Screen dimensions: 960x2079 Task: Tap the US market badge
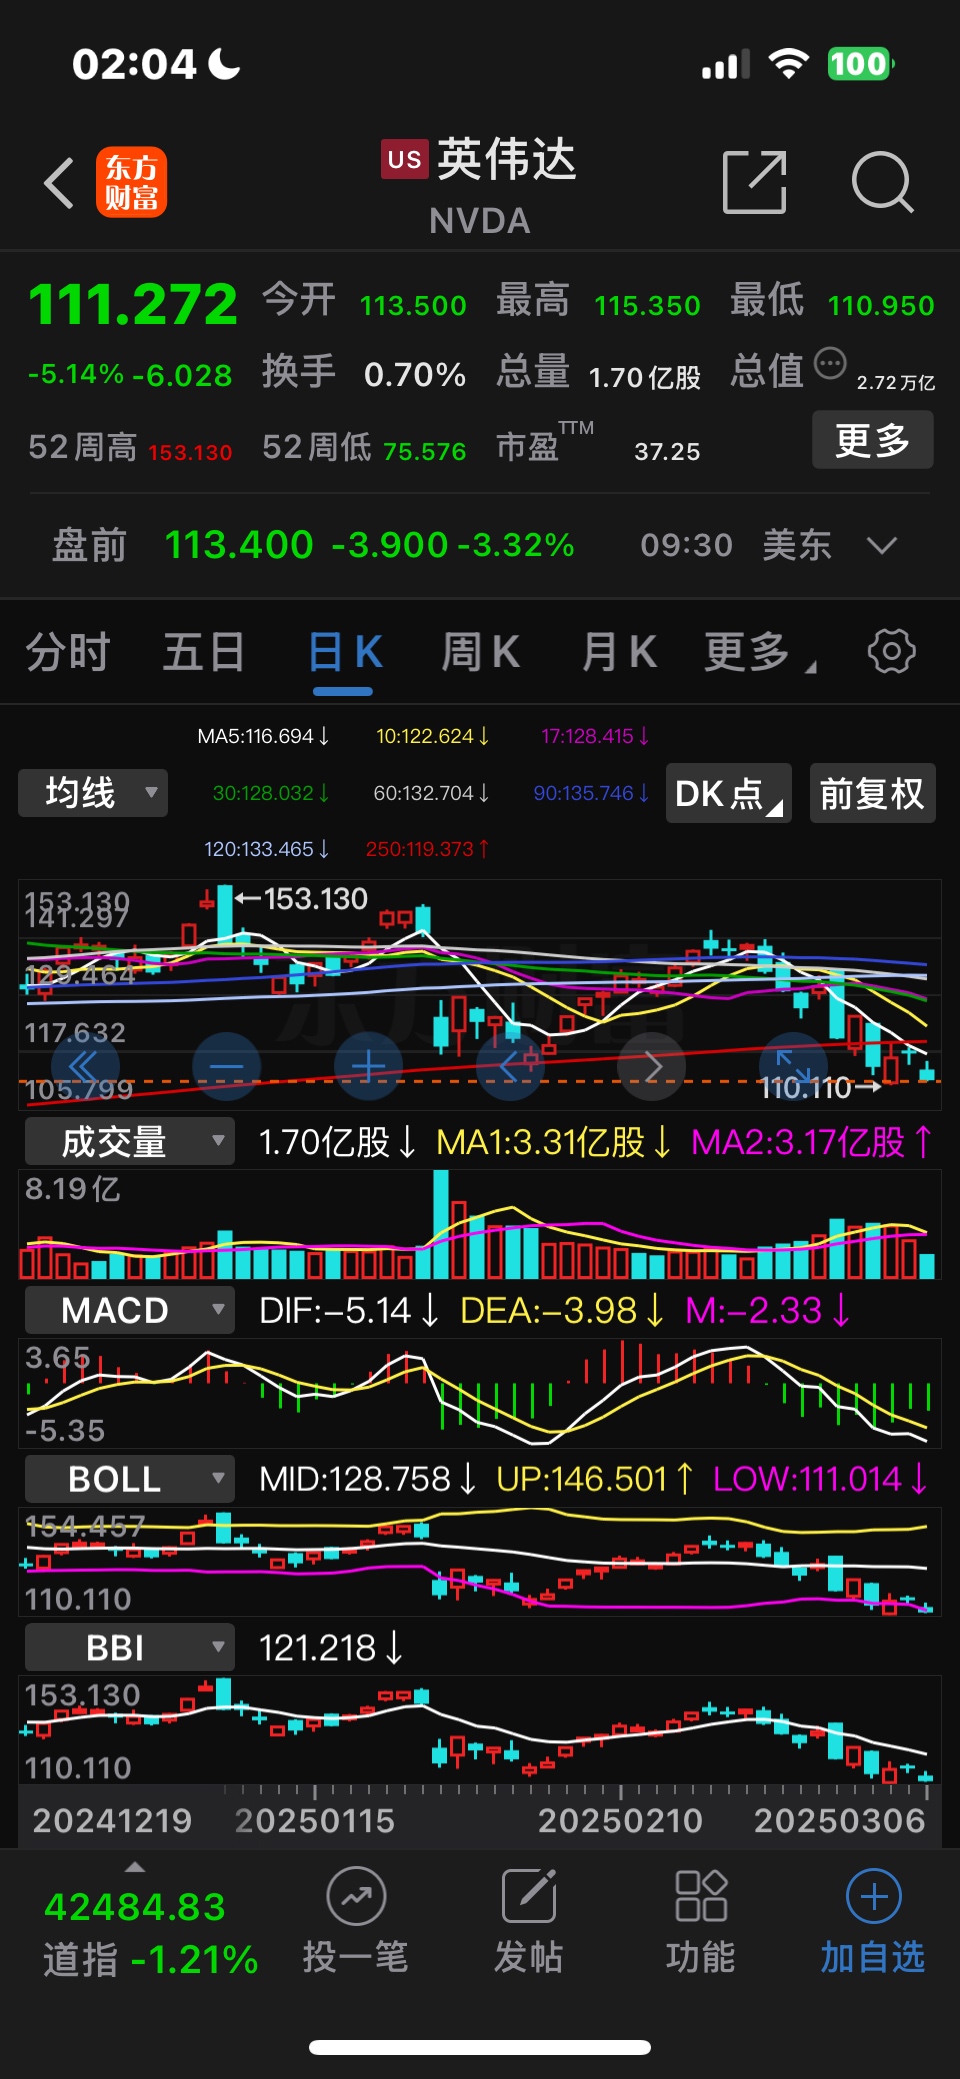(x=404, y=159)
